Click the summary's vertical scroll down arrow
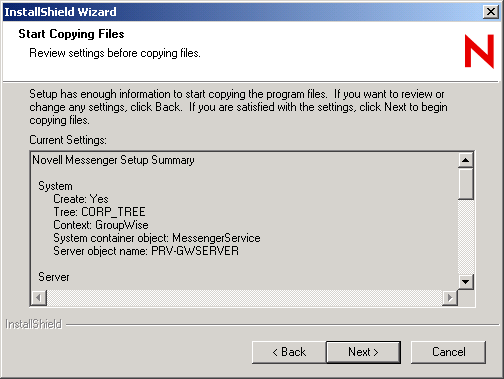The width and height of the screenshot is (504, 379). (466, 282)
